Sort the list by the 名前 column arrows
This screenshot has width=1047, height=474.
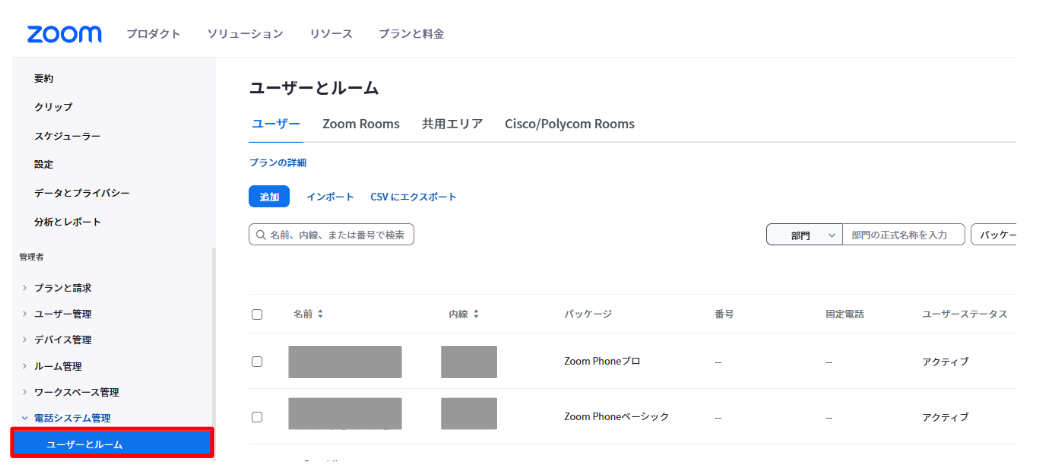tap(321, 314)
